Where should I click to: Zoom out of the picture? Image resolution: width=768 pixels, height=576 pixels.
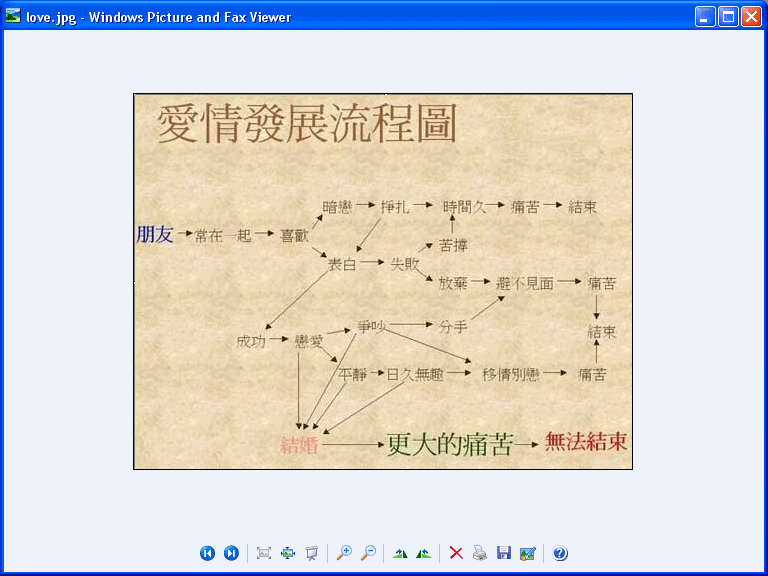[x=368, y=553]
